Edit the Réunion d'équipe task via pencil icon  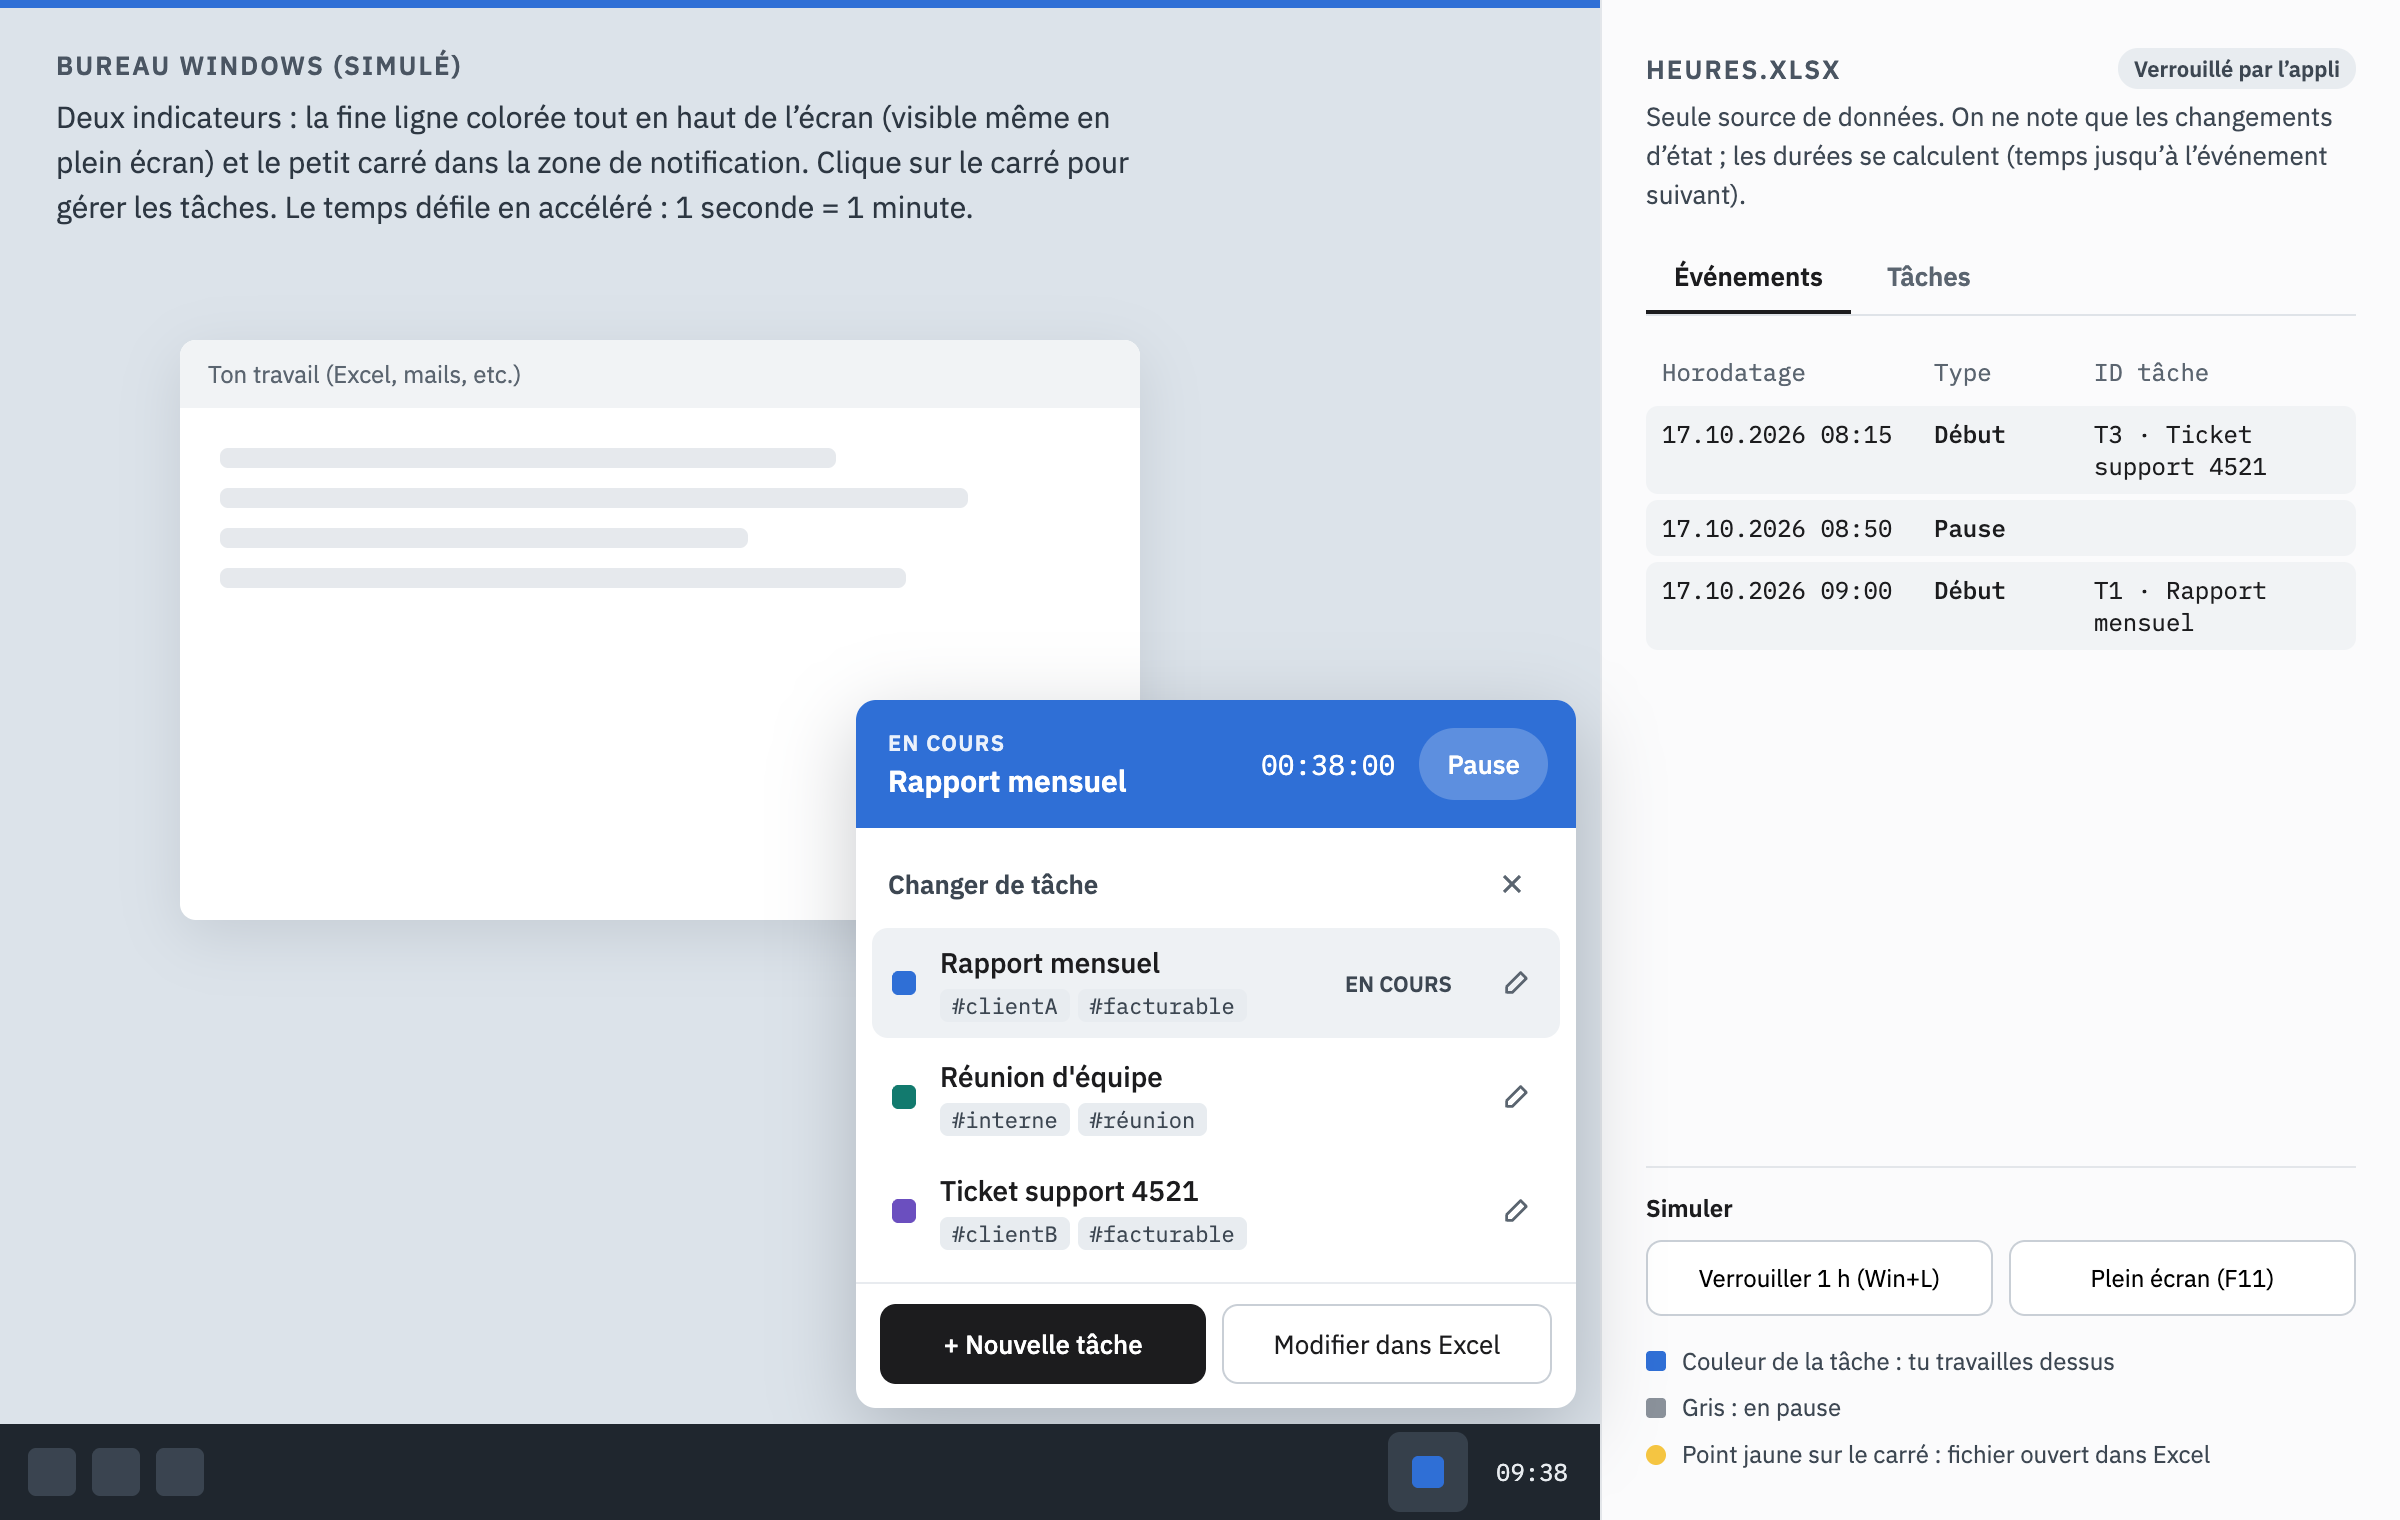tap(1516, 1097)
